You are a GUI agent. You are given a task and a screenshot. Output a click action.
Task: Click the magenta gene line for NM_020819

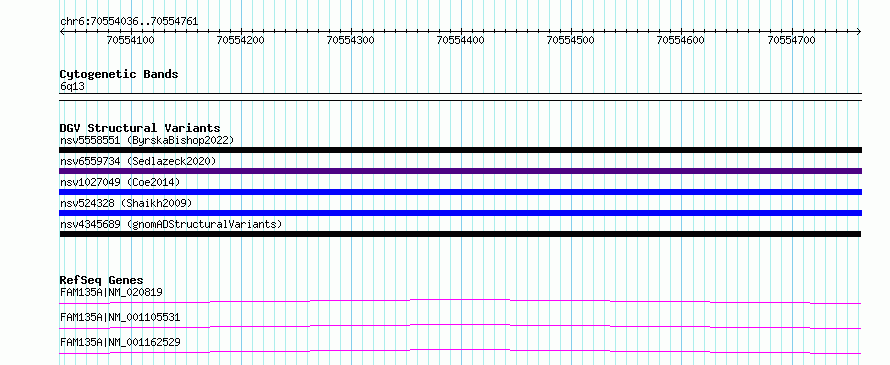click(x=460, y=301)
